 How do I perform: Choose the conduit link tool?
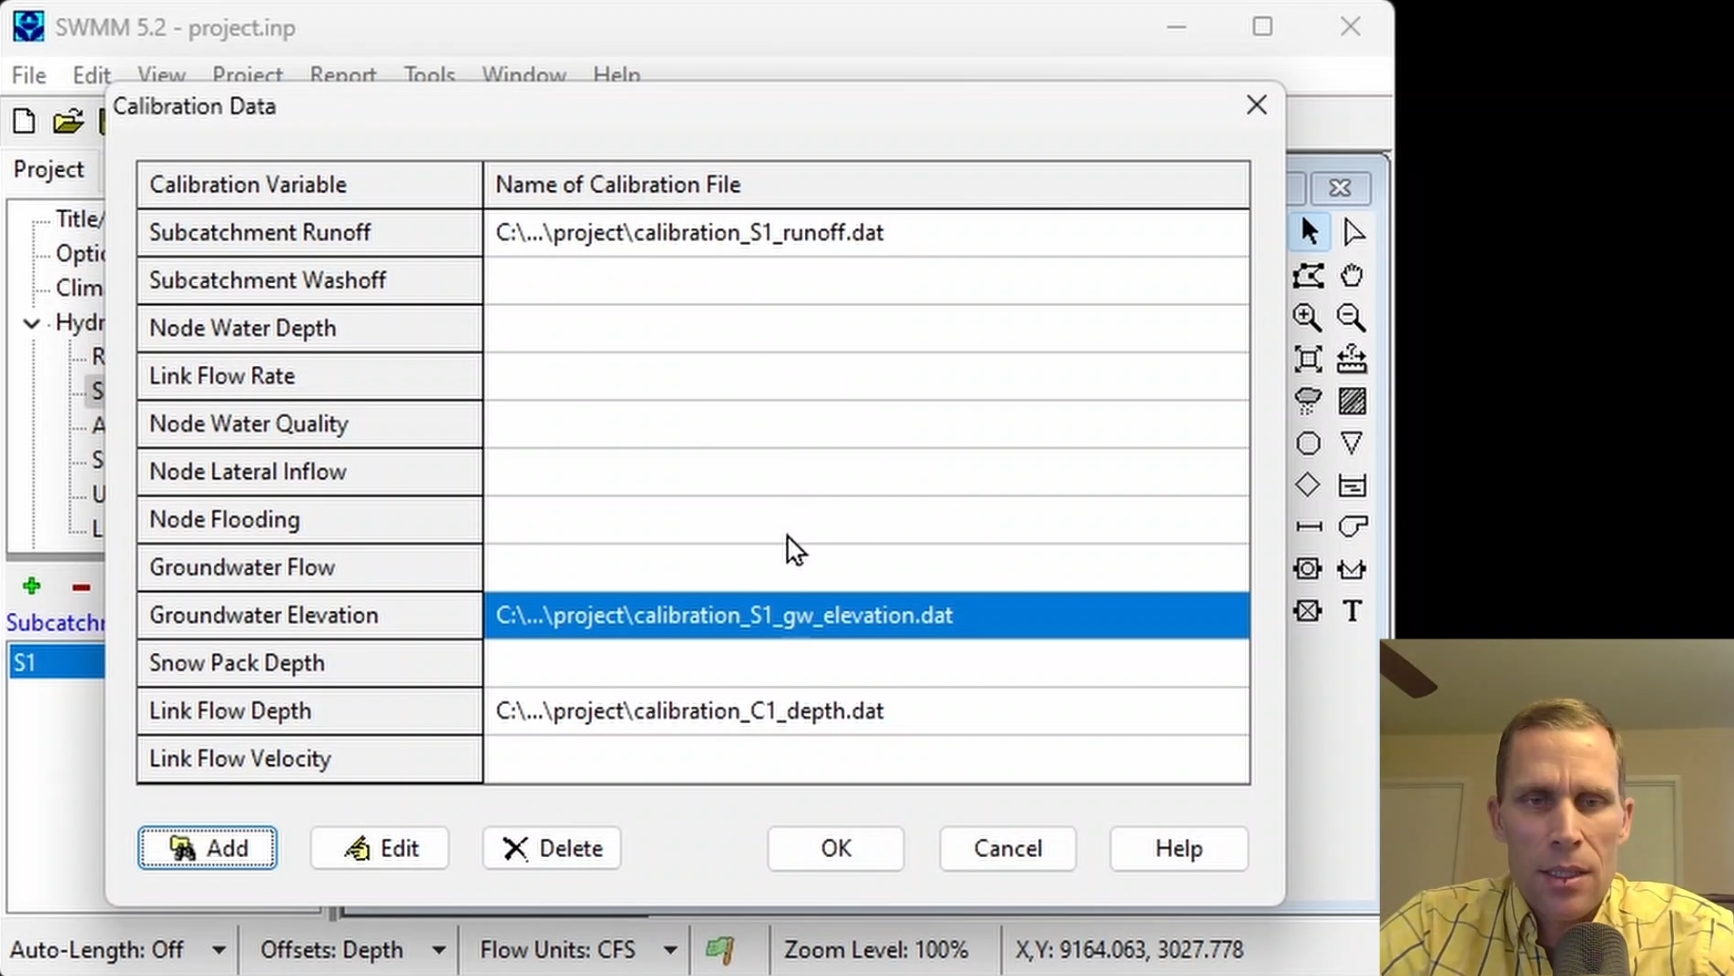[x=1307, y=527]
